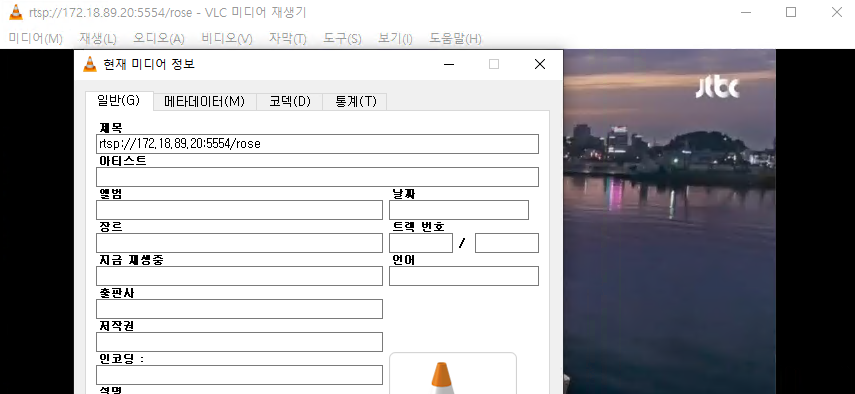The width and height of the screenshot is (855, 394).
Task: Click the video playback area with night river scene
Action: pyautogui.click(x=669, y=221)
